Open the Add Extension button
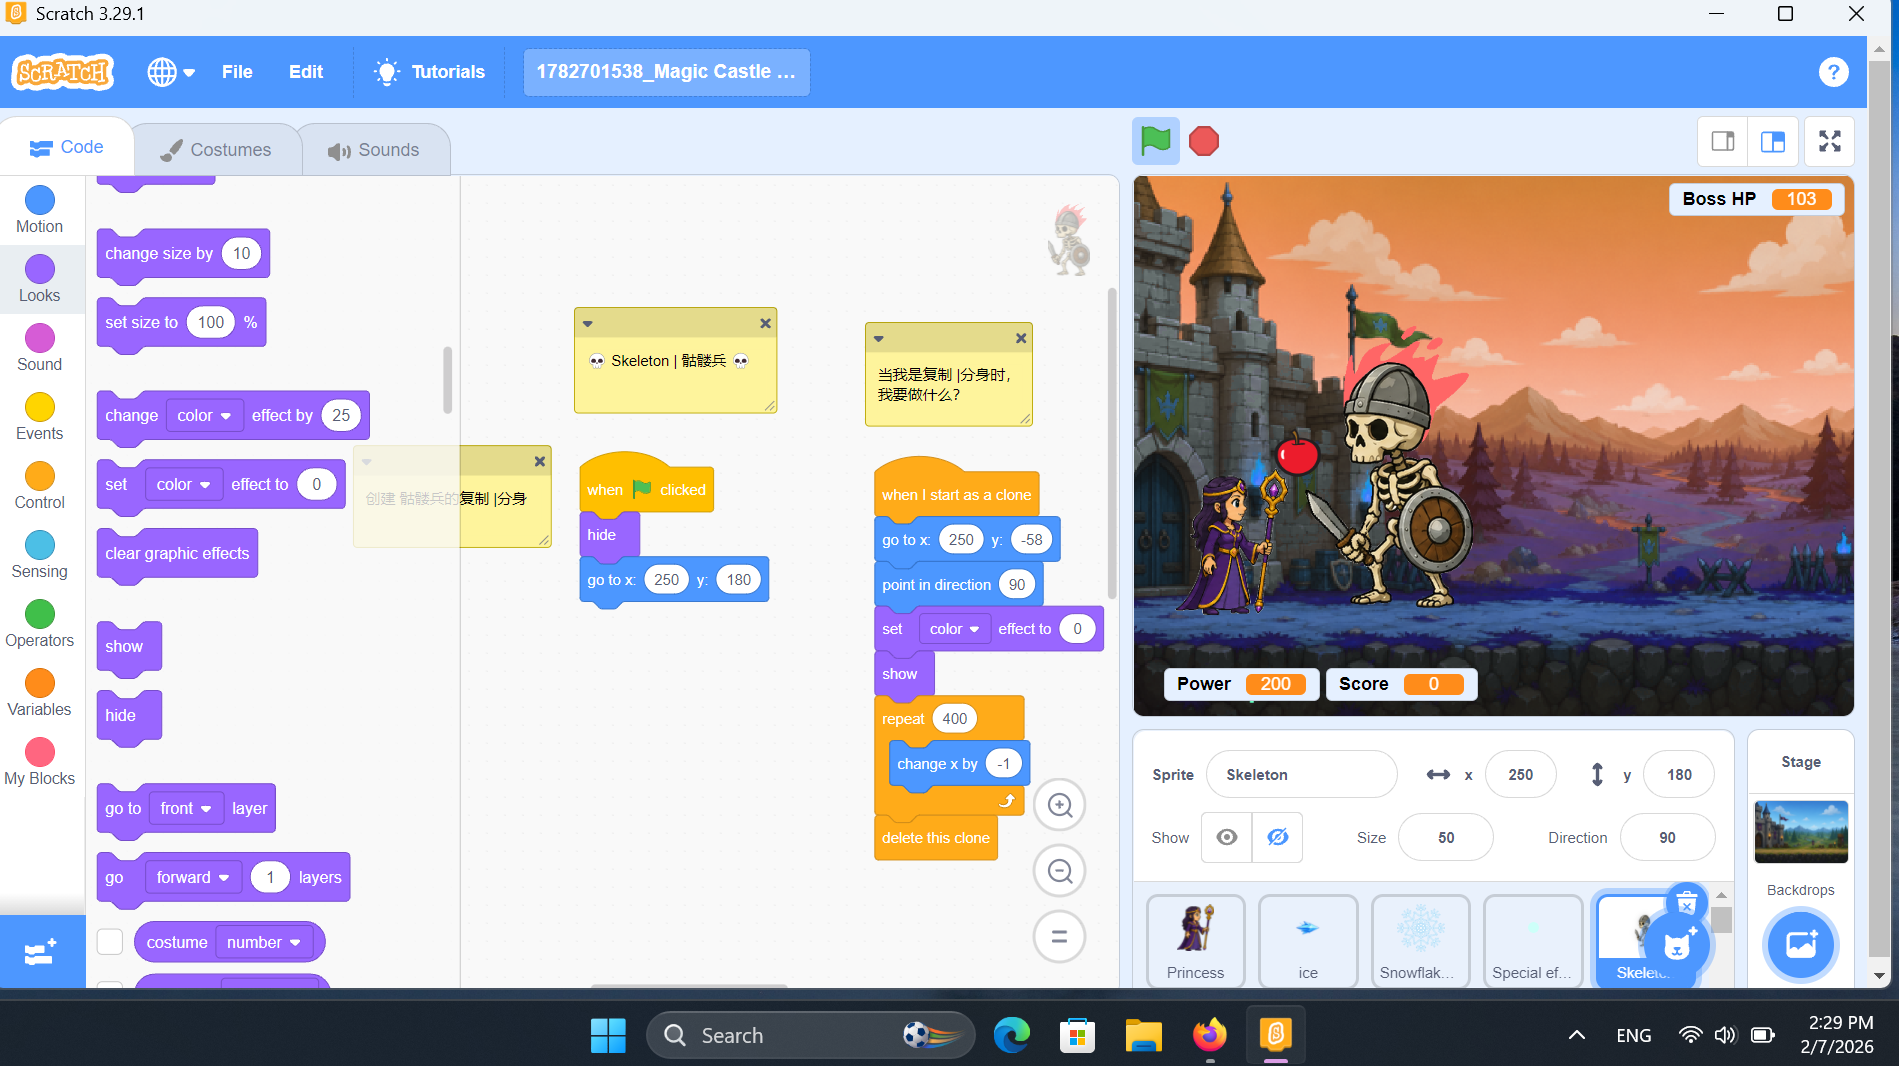Image resolution: width=1899 pixels, height=1066 pixels. tap(42, 952)
